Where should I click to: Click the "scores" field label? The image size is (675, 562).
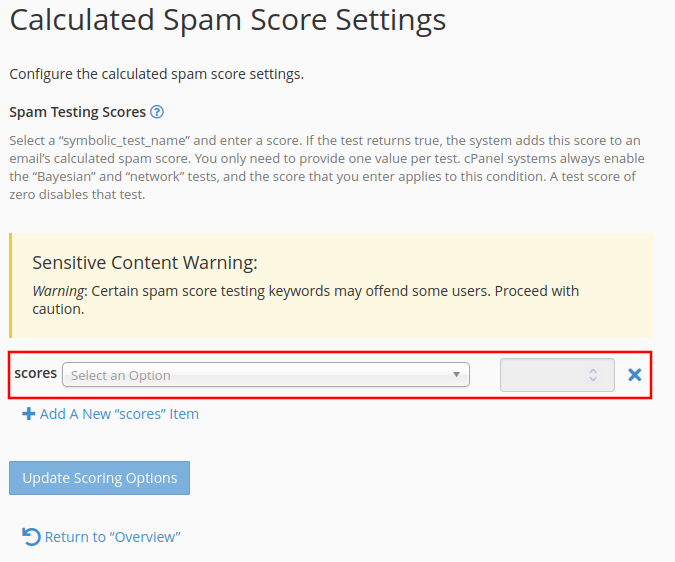36,373
